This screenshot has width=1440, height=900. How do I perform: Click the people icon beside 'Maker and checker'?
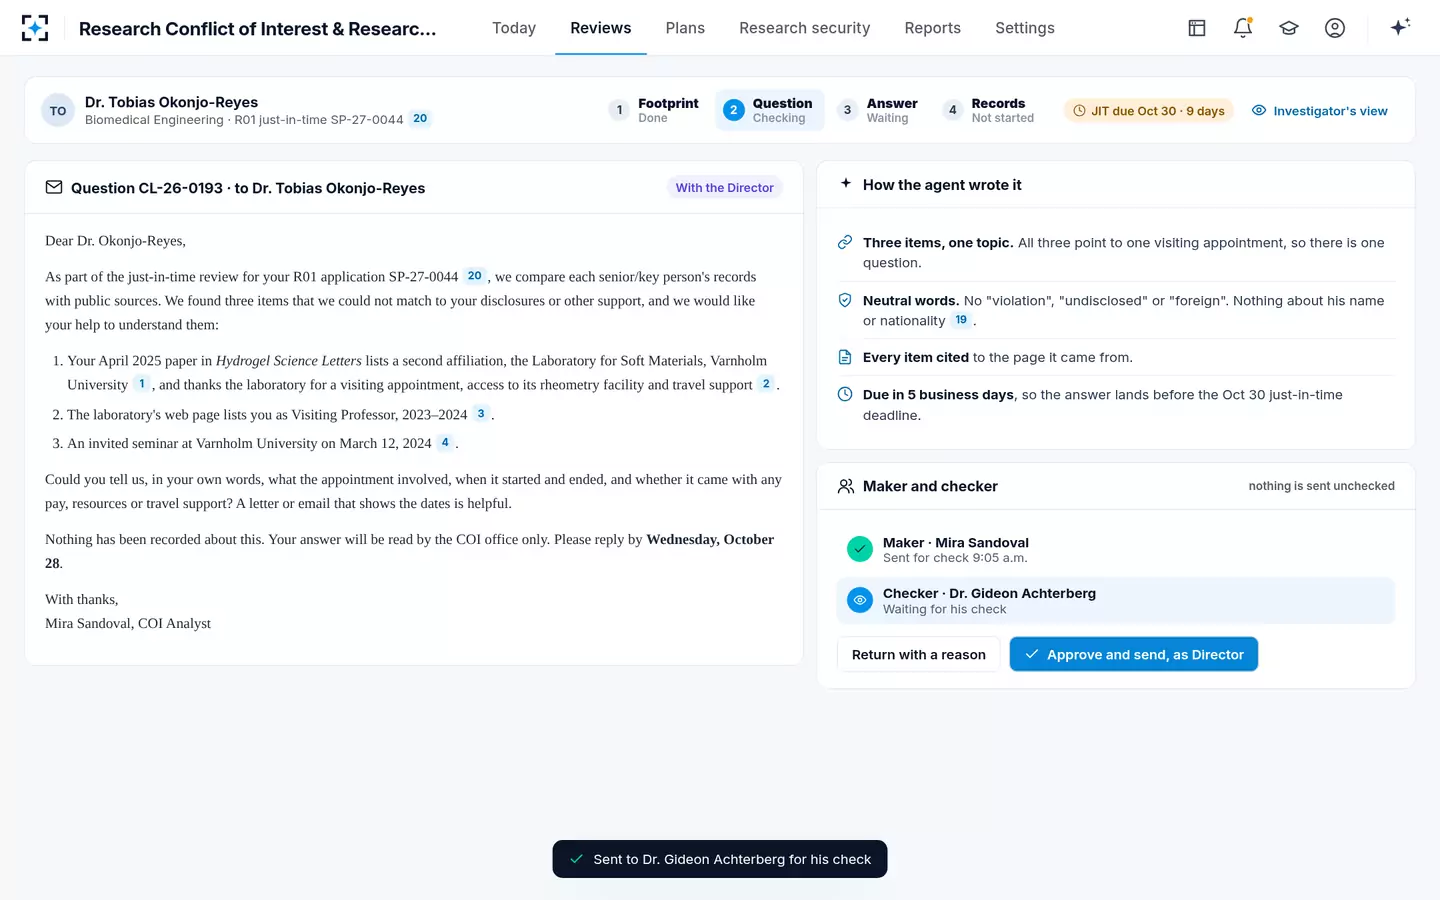846,486
